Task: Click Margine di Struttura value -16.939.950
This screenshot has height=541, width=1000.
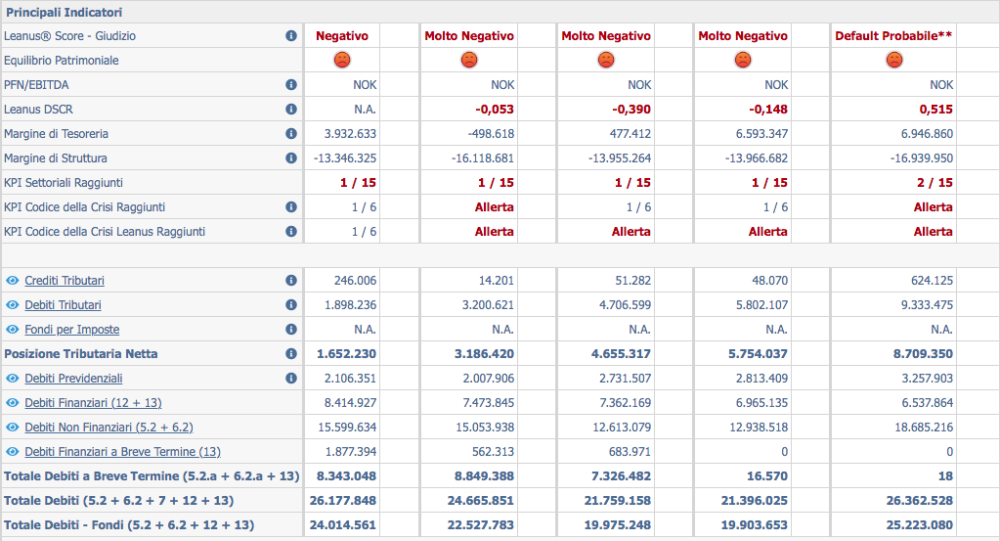Action: click(x=922, y=158)
